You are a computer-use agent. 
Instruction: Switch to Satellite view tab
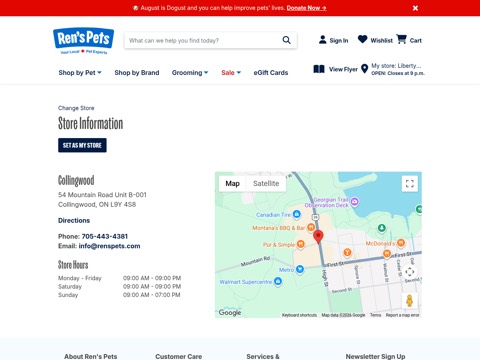point(266,183)
